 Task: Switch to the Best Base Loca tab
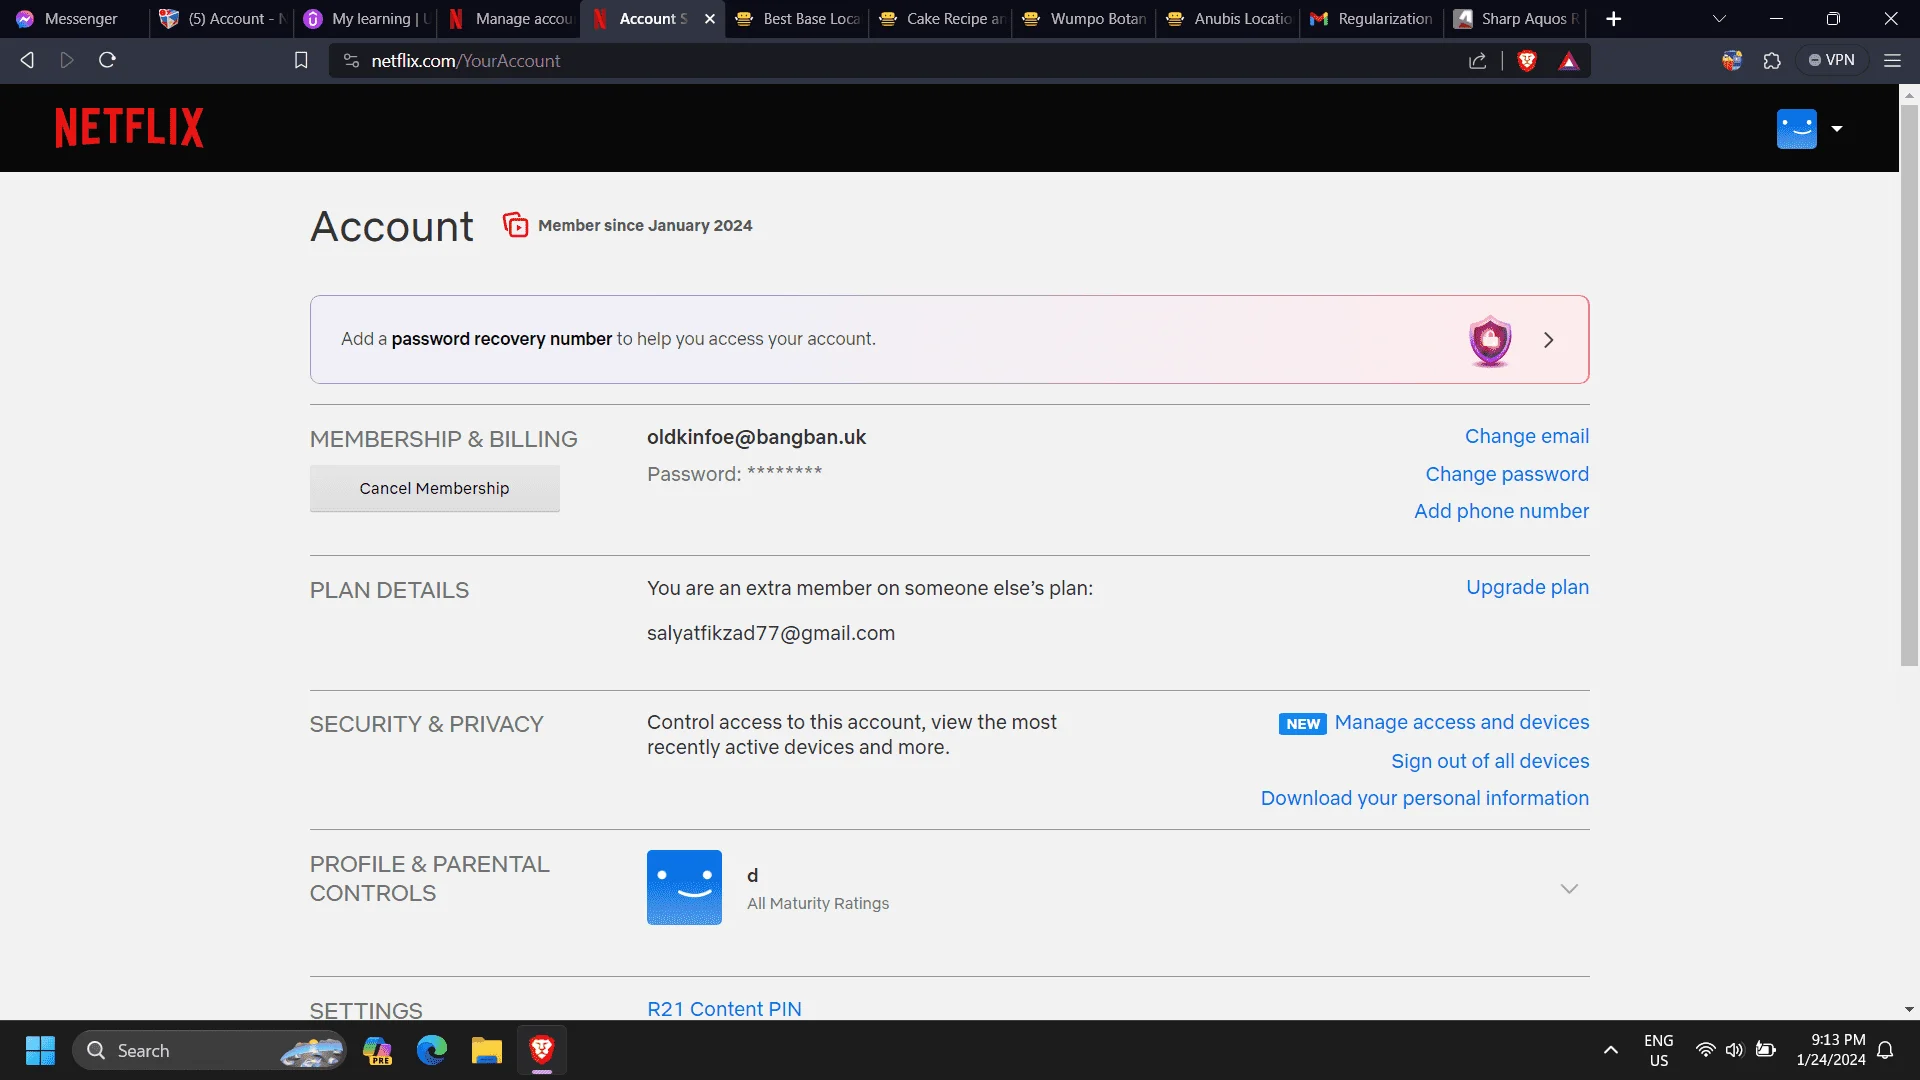pos(798,19)
